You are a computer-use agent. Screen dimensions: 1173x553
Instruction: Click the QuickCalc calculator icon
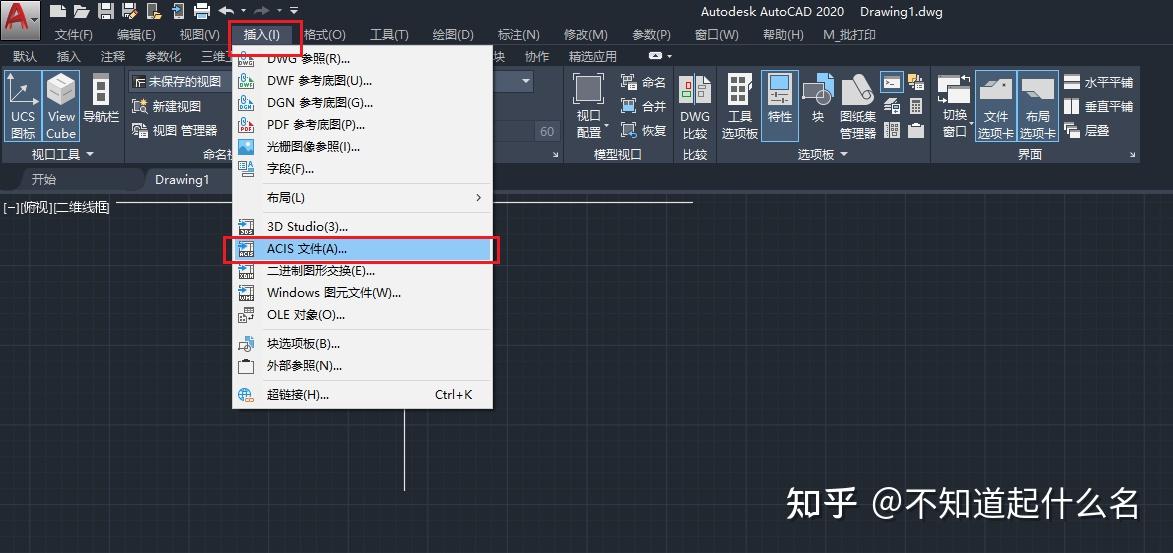916,106
